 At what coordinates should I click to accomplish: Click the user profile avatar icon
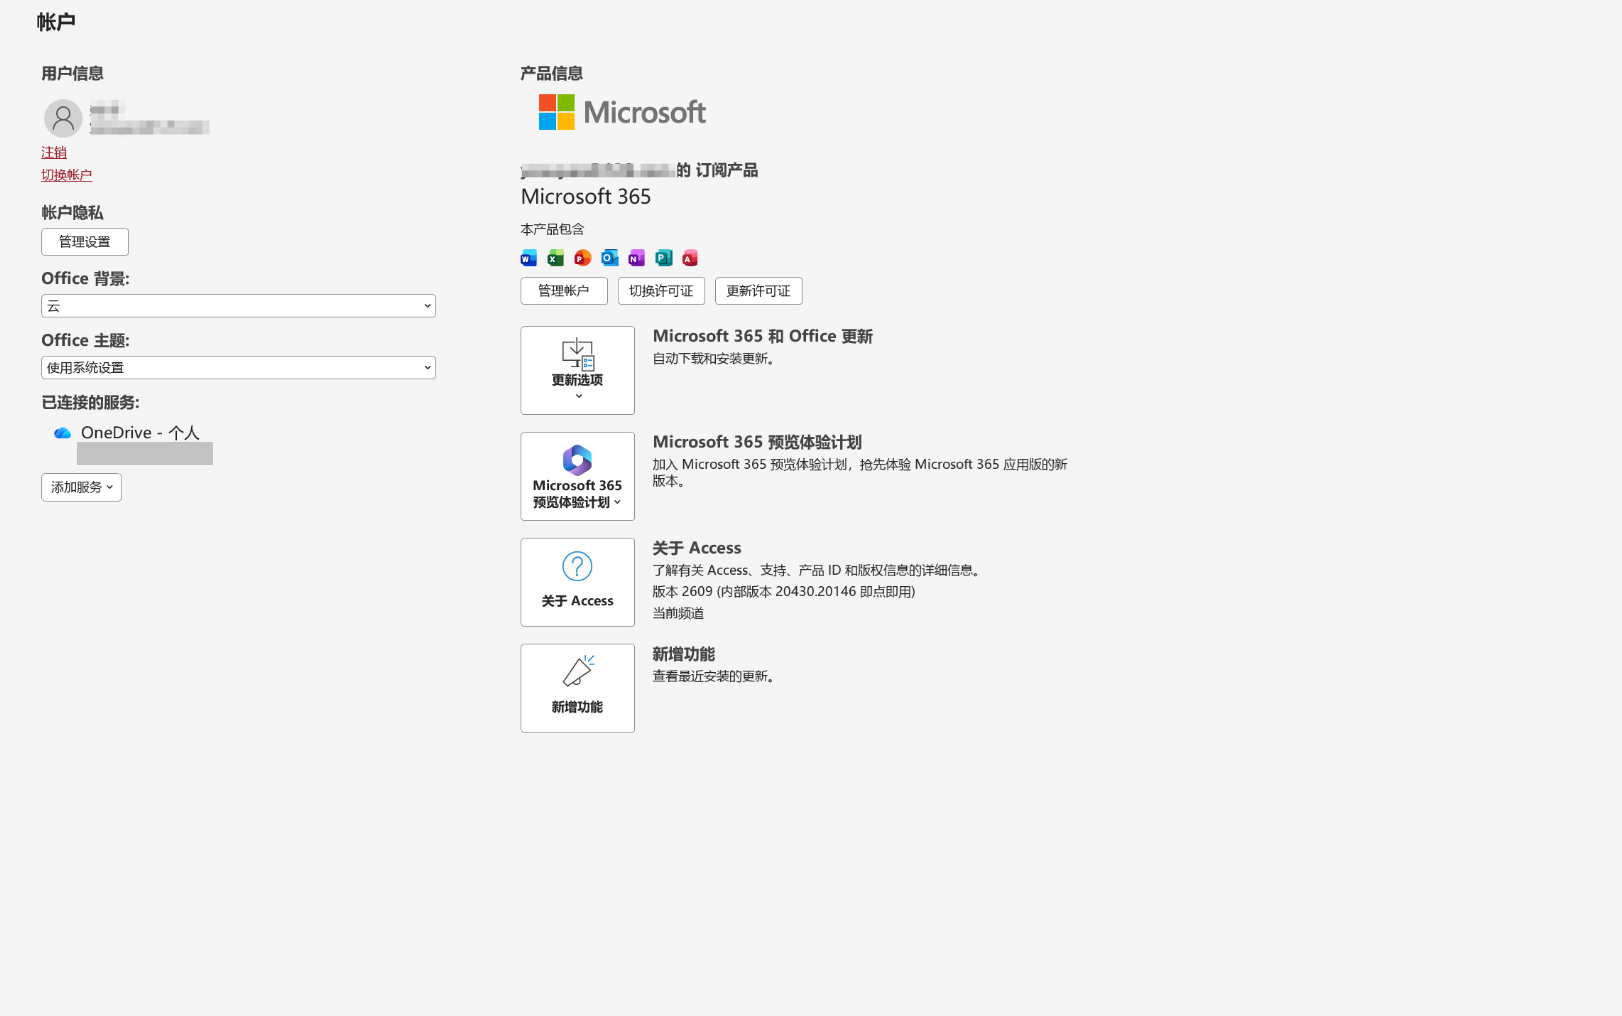[x=63, y=118]
